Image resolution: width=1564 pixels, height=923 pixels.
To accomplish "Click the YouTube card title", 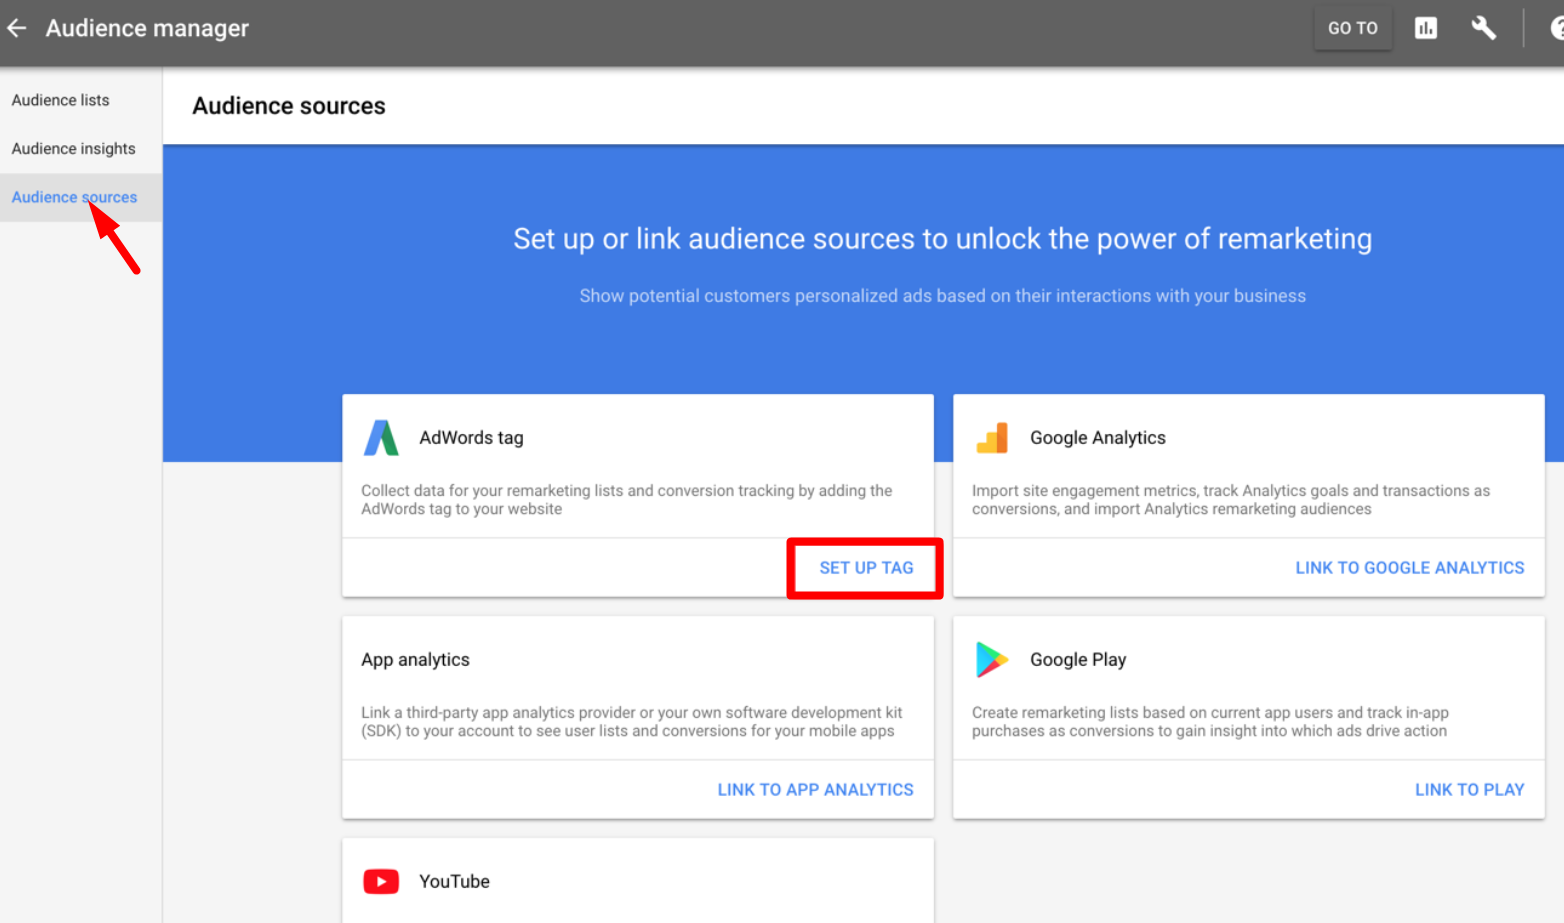I will (x=454, y=882).
